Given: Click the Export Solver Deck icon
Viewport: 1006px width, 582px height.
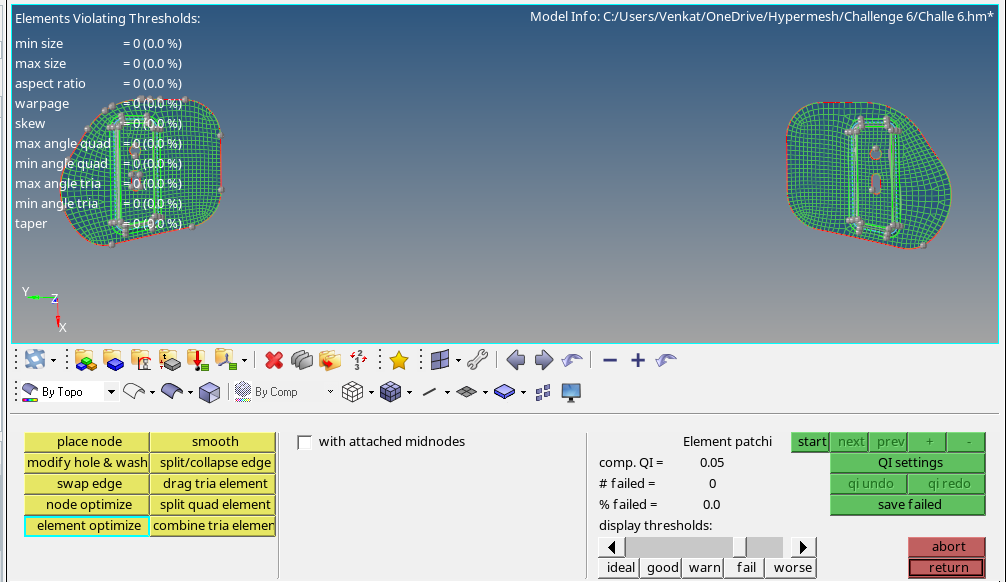Looking at the screenshot, I should tap(224, 360).
